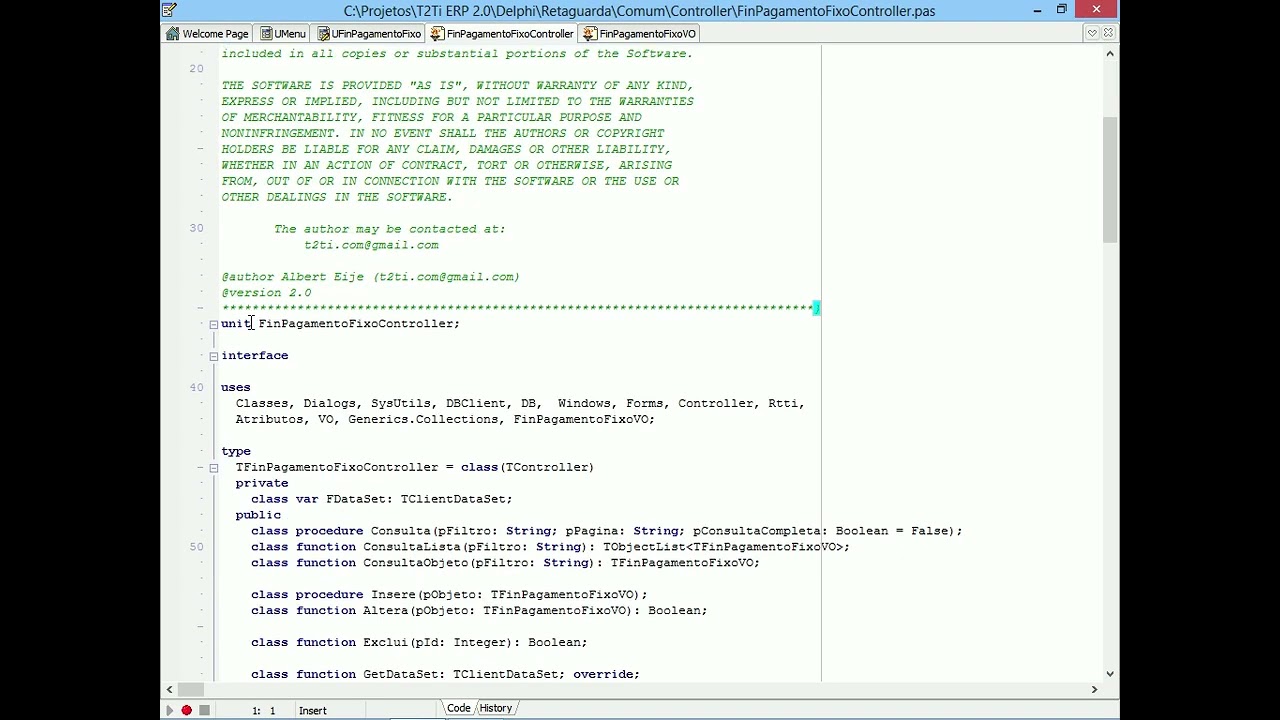This screenshot has width=1280, height=720.
Task: Click the line number 50 in gutter
Action: click(196, 547)
